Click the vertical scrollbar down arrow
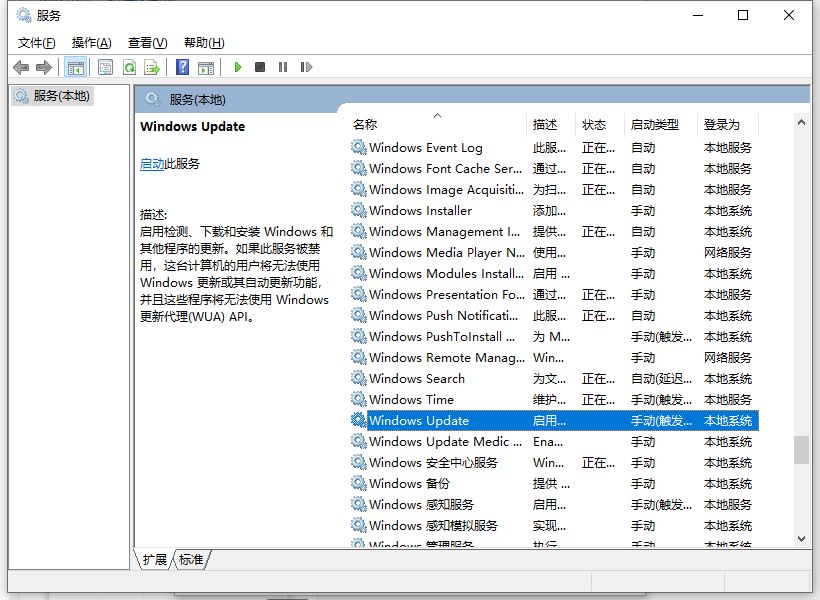Image resolution: width=820 pixels, height=600 pixels. [x=801, y=538]
